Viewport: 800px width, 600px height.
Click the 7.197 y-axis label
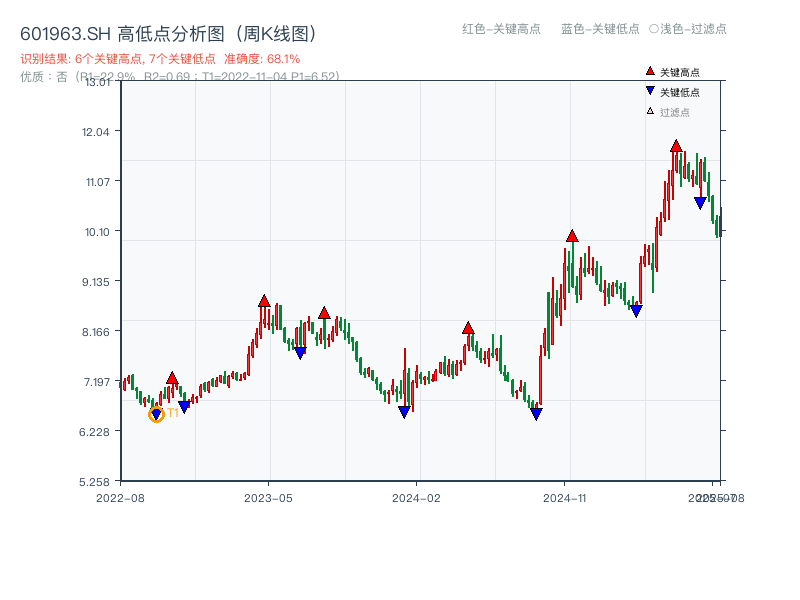tap(96, 382)
